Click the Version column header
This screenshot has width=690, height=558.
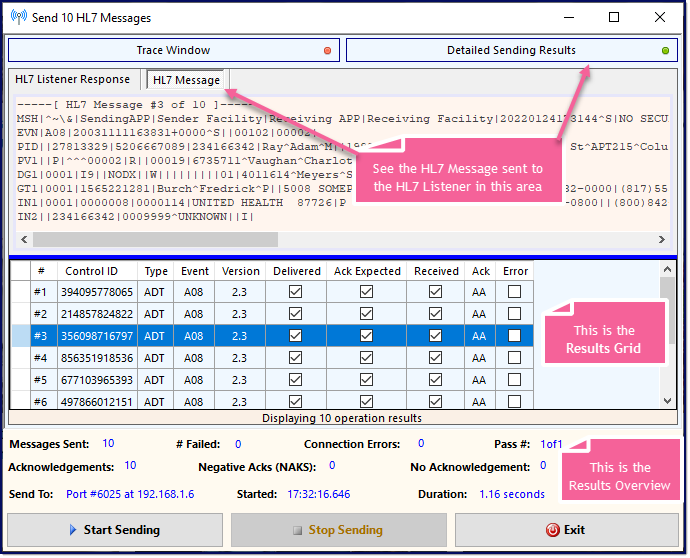pyautogui.click(x=240, y=271)
